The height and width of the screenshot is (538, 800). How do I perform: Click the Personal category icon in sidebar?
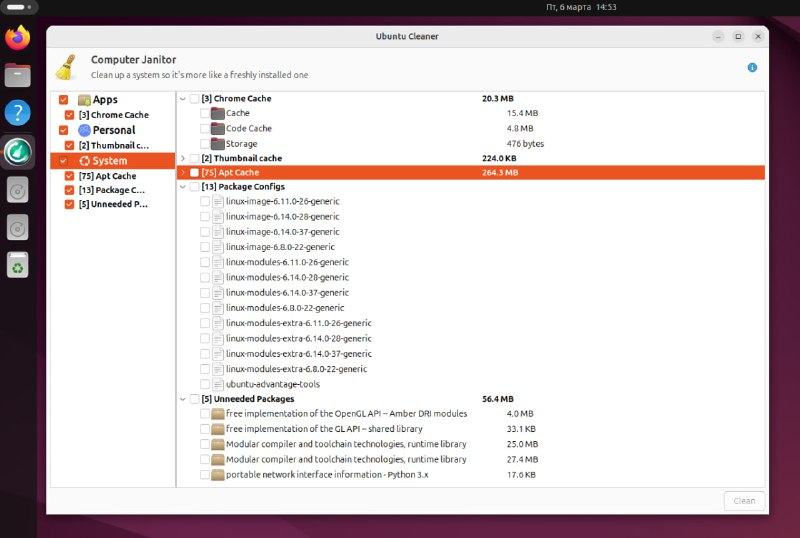tap(84, 130)
